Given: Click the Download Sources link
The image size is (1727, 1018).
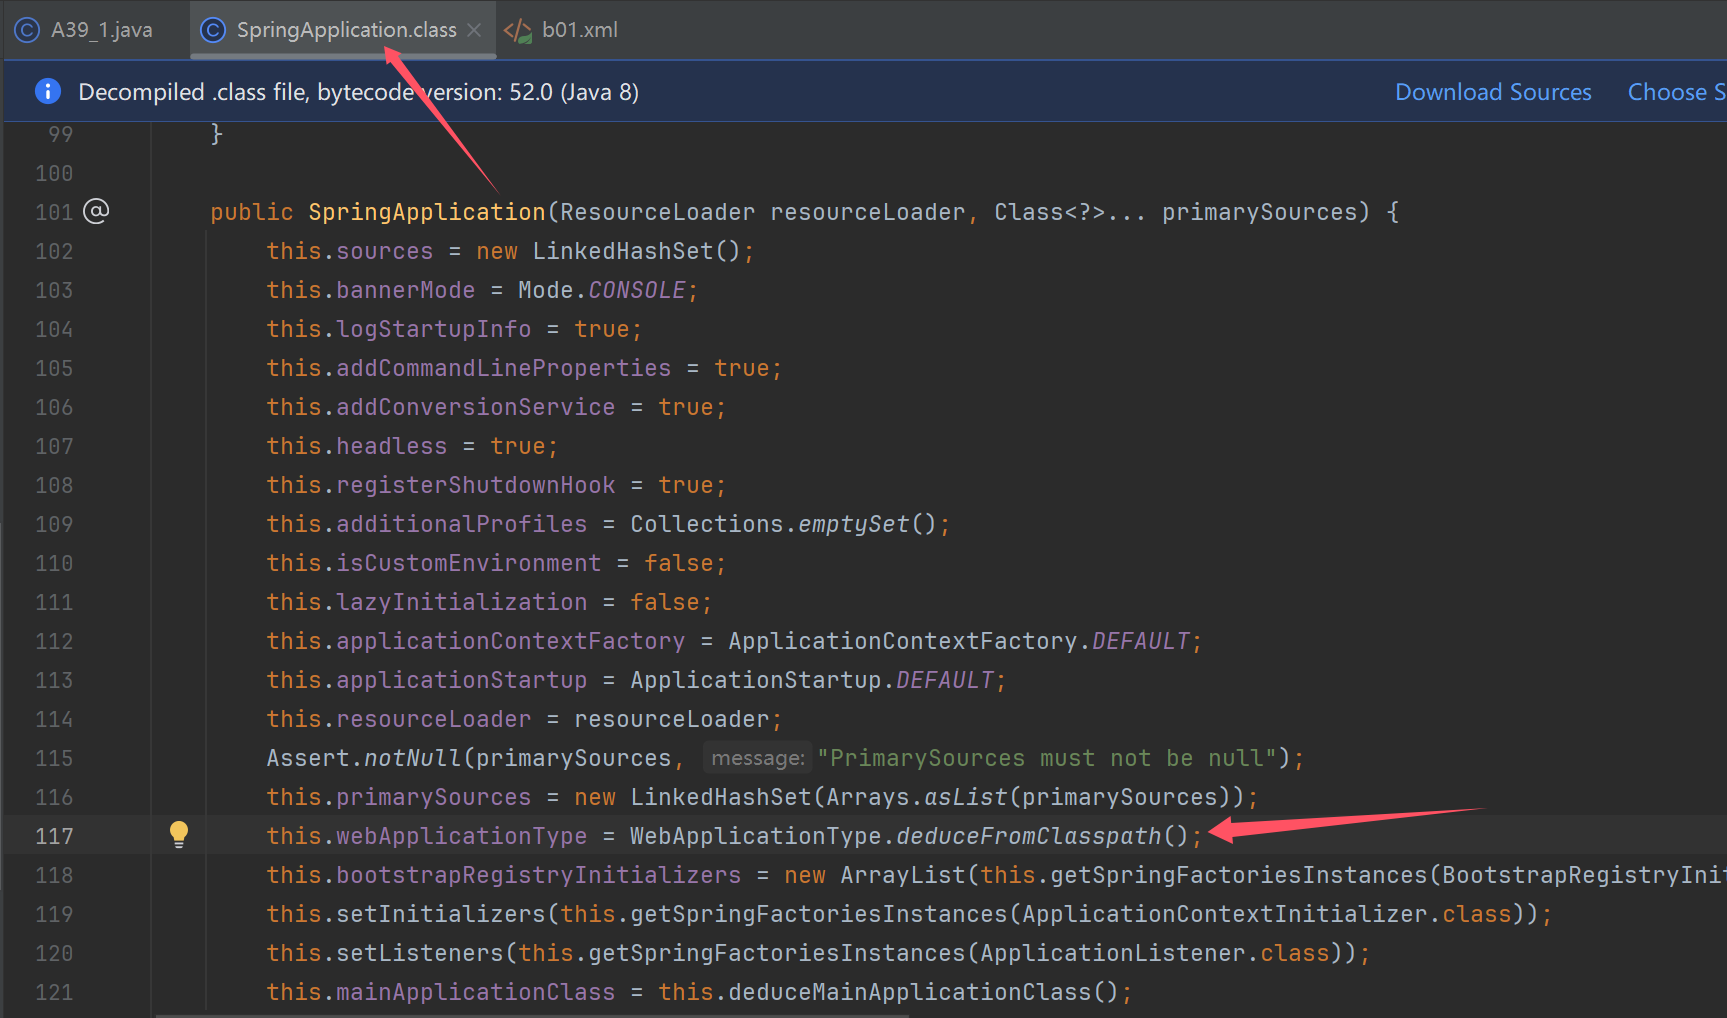Looking at the screenshot, I should (1493, 92).
